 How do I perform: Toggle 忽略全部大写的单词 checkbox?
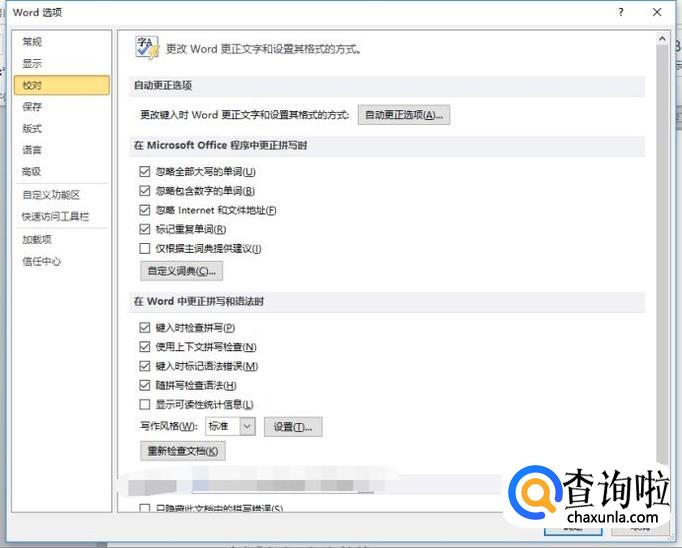pyautogui.click(x=144, y=171)
